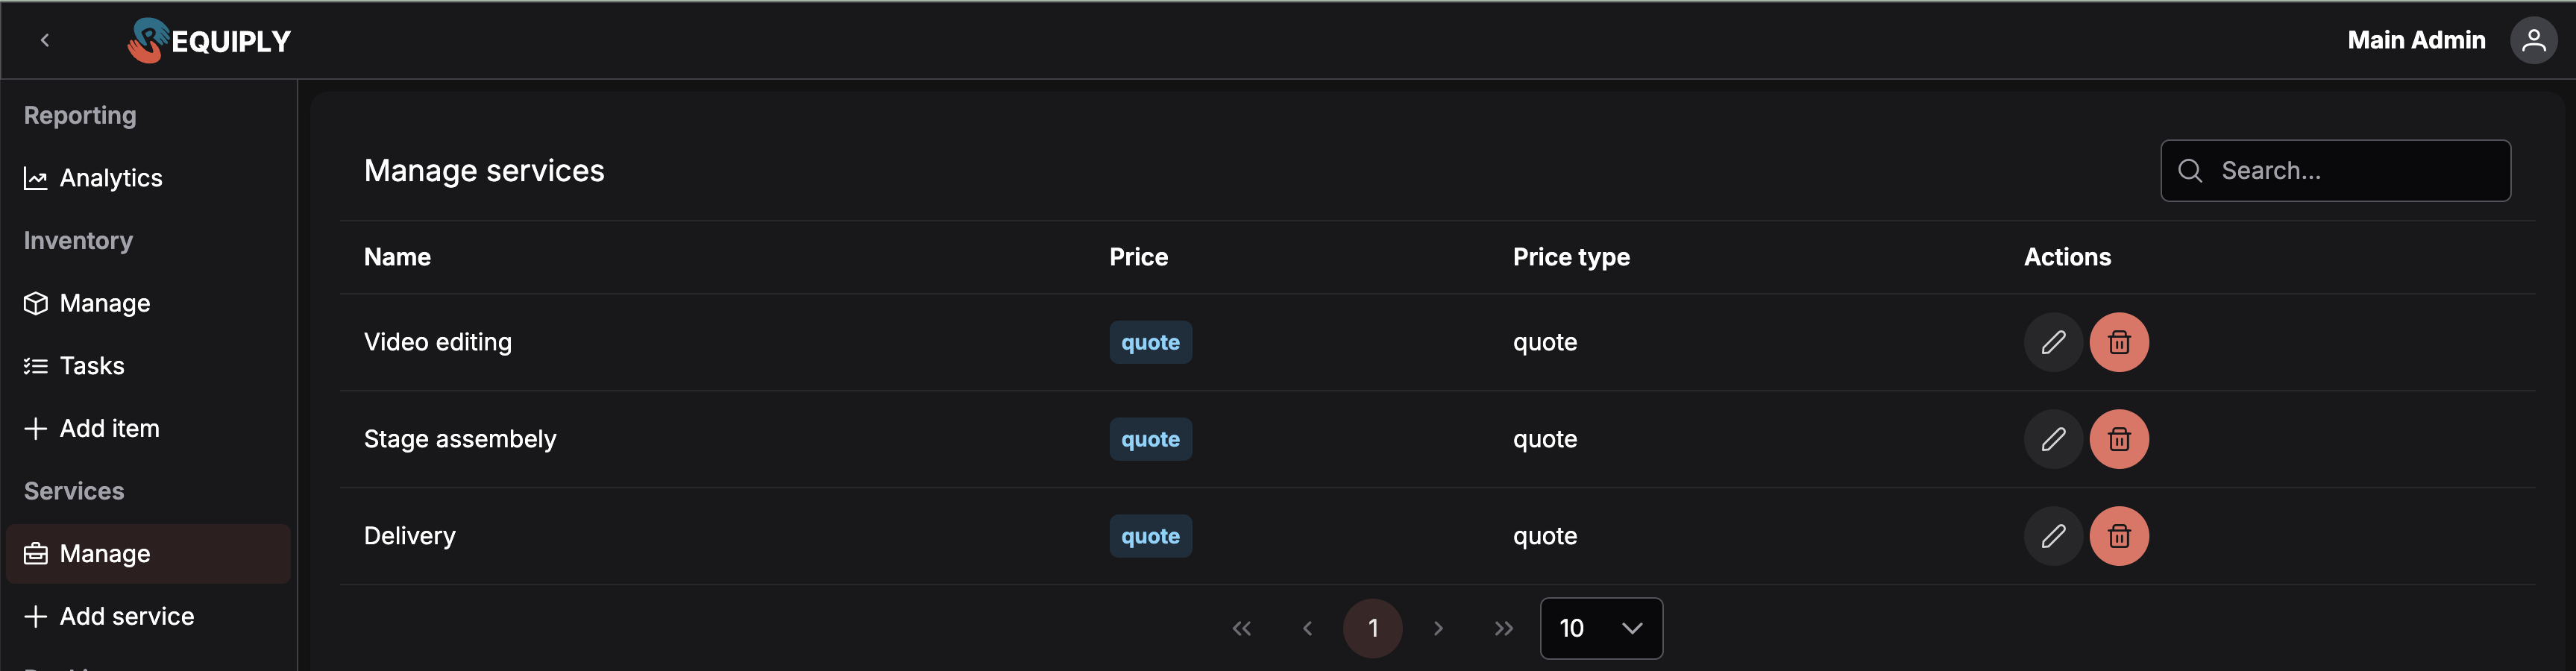Delete the Video editing service

(2118, 343)
